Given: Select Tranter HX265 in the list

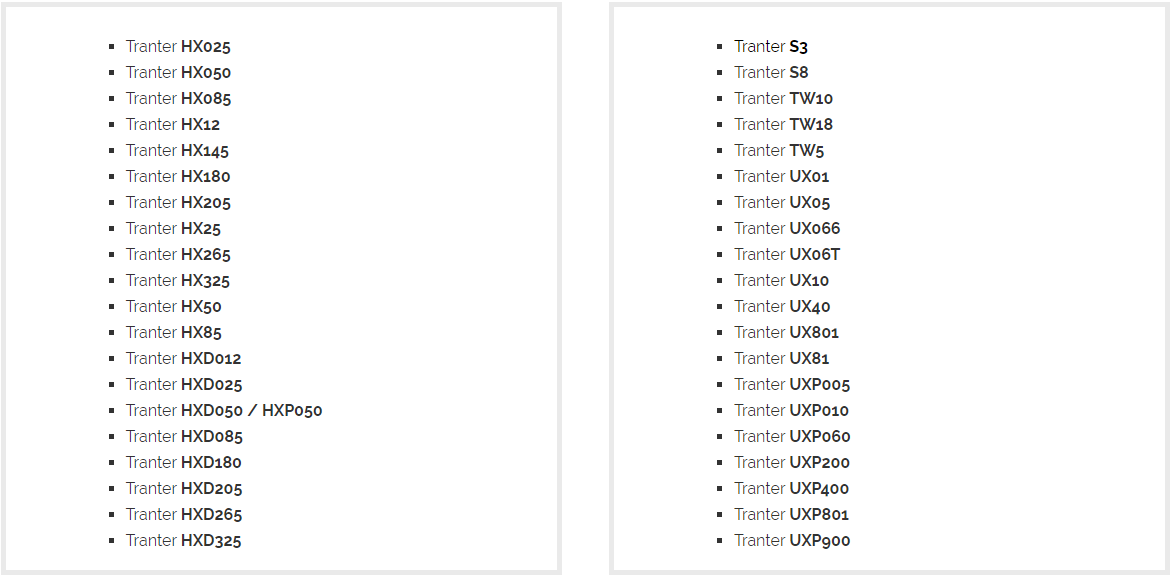Looking at the screenshot, I should [178, 254].
